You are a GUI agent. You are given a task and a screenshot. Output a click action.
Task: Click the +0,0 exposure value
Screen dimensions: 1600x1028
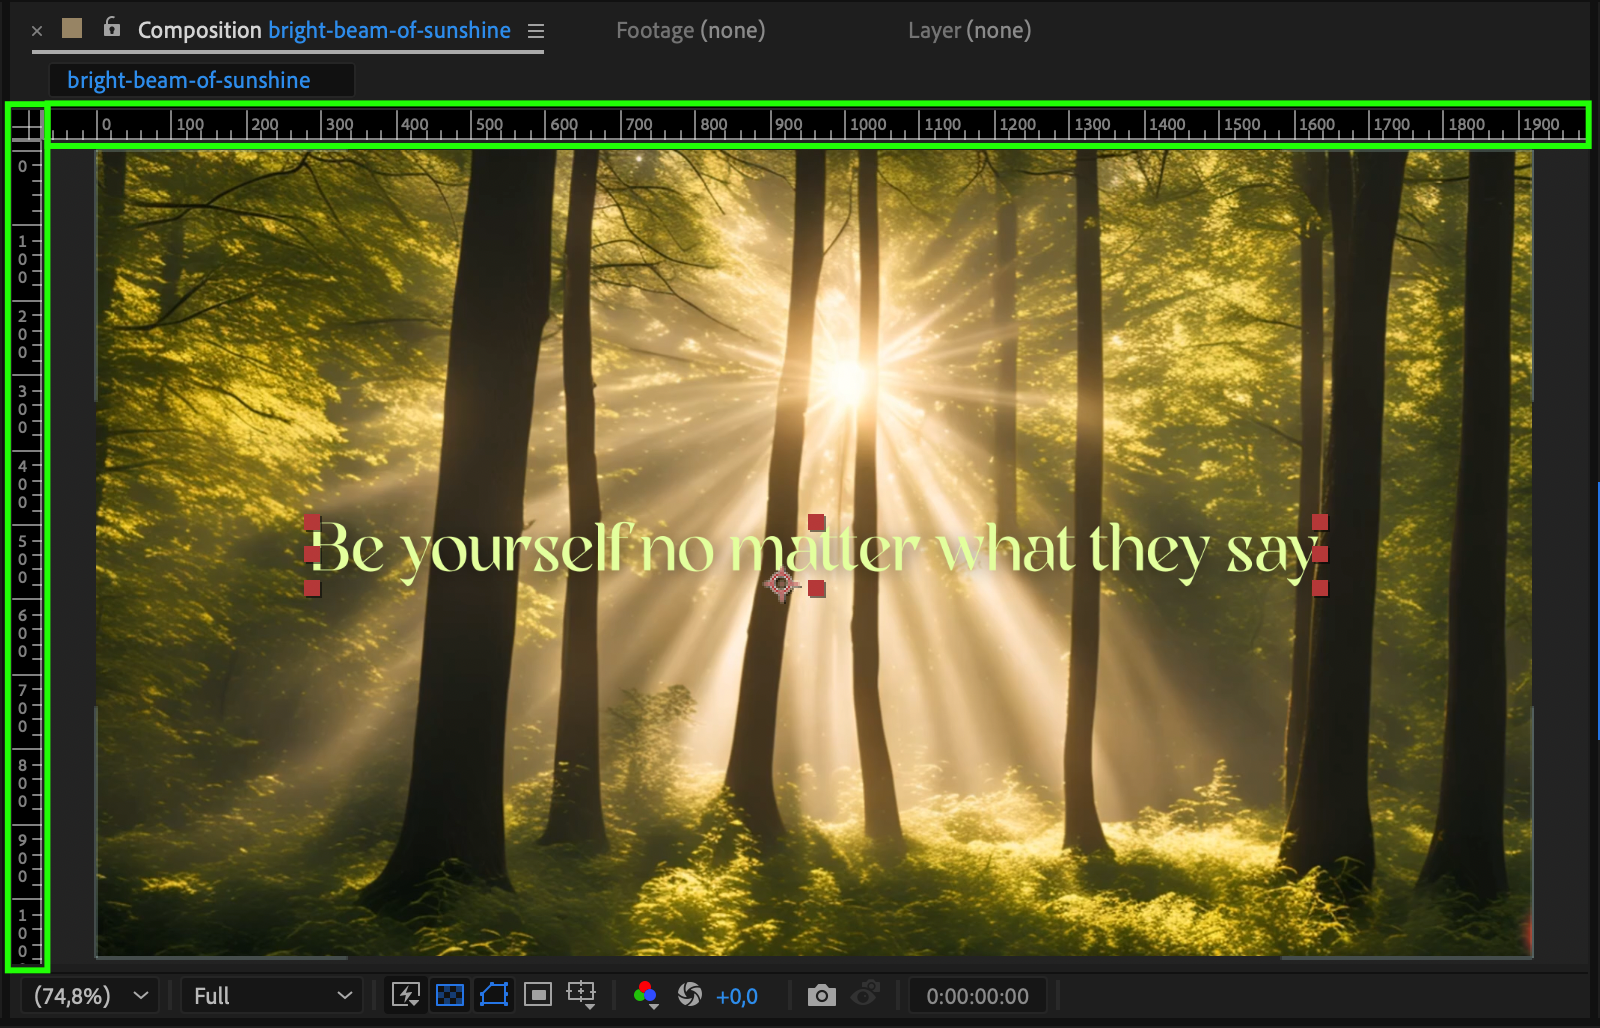click(x=737, y=996)
